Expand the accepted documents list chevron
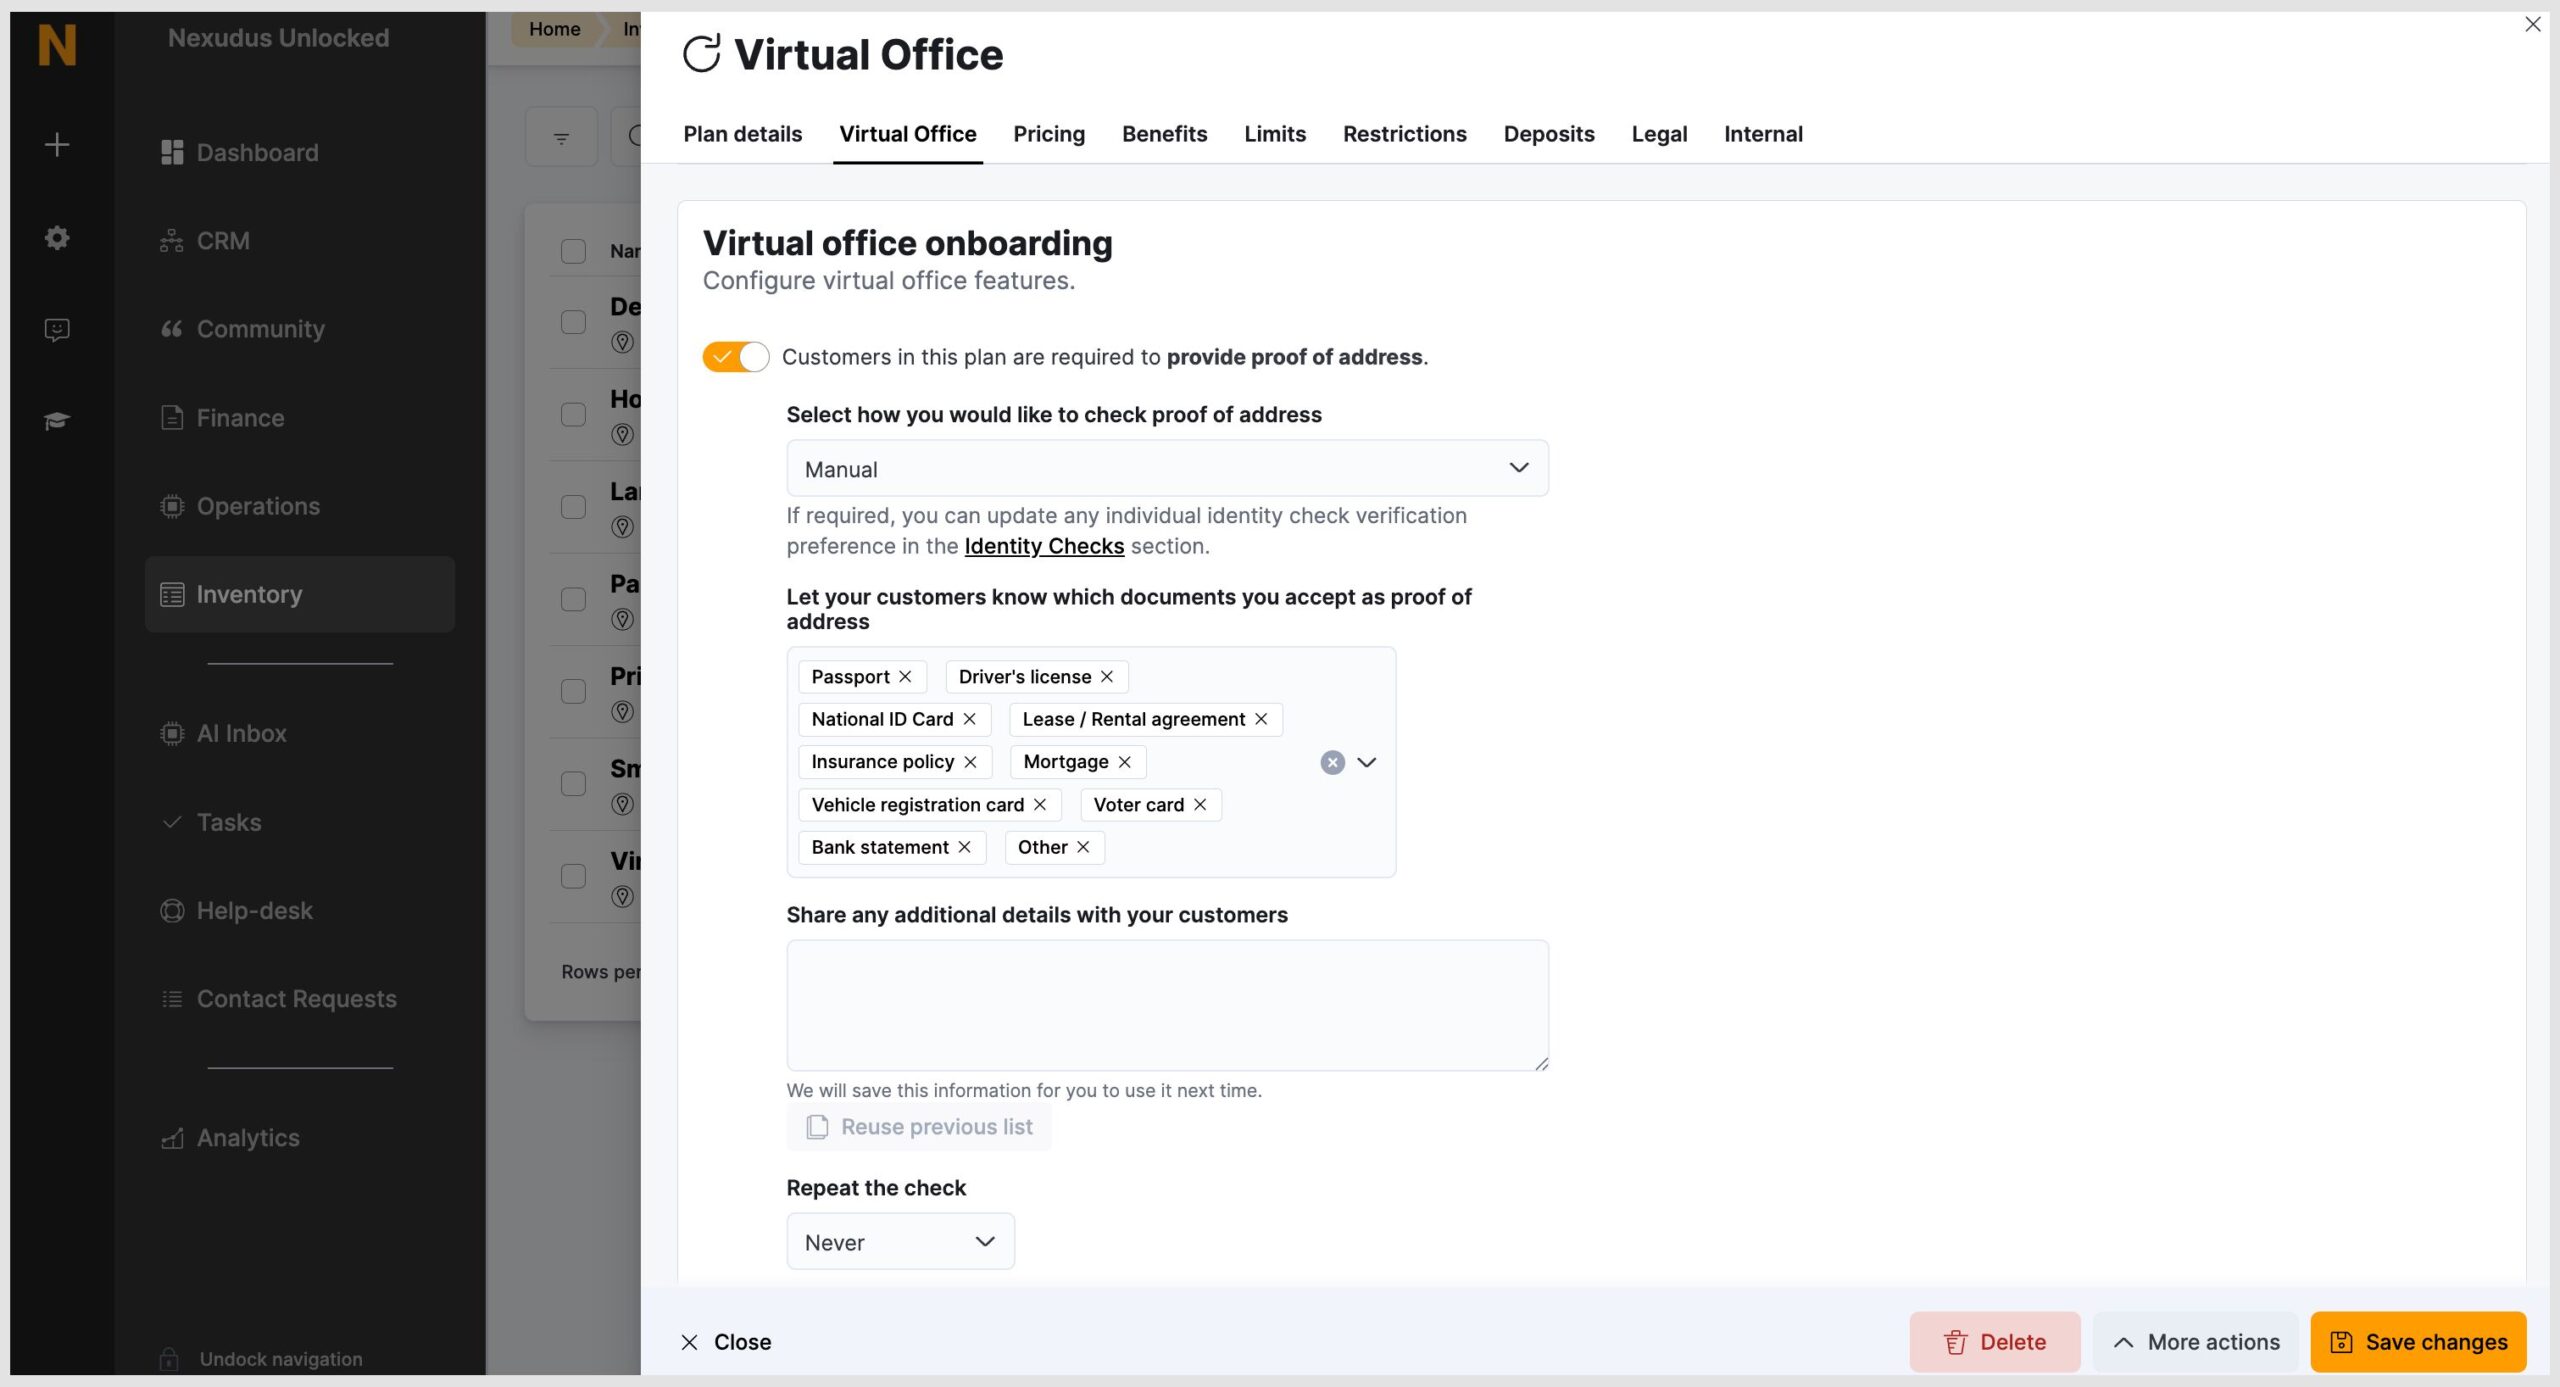The image size is (2560, 1387). (x=1367, y=763)
